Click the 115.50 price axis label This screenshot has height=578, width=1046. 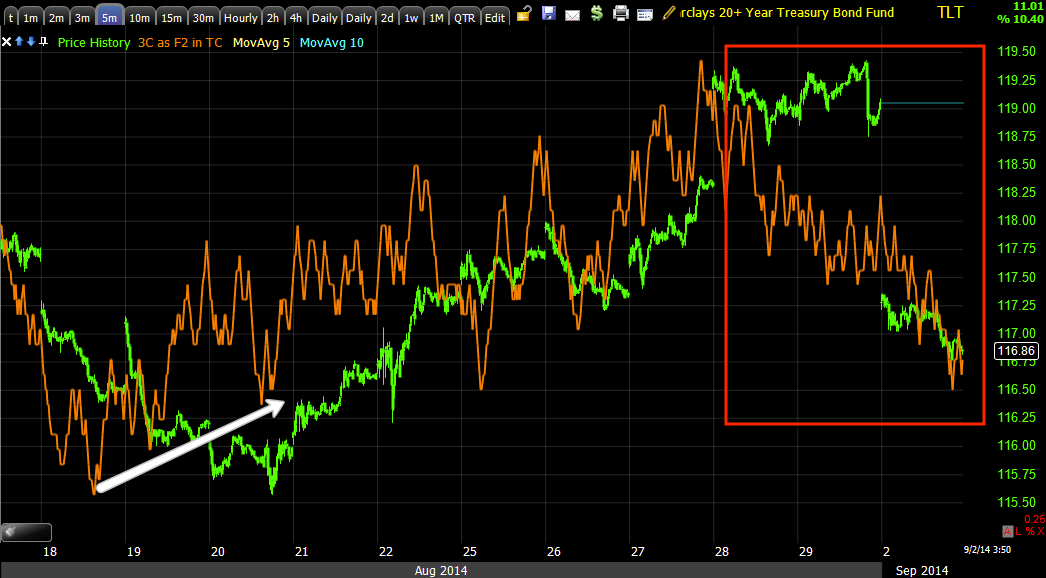point(1015,502)
